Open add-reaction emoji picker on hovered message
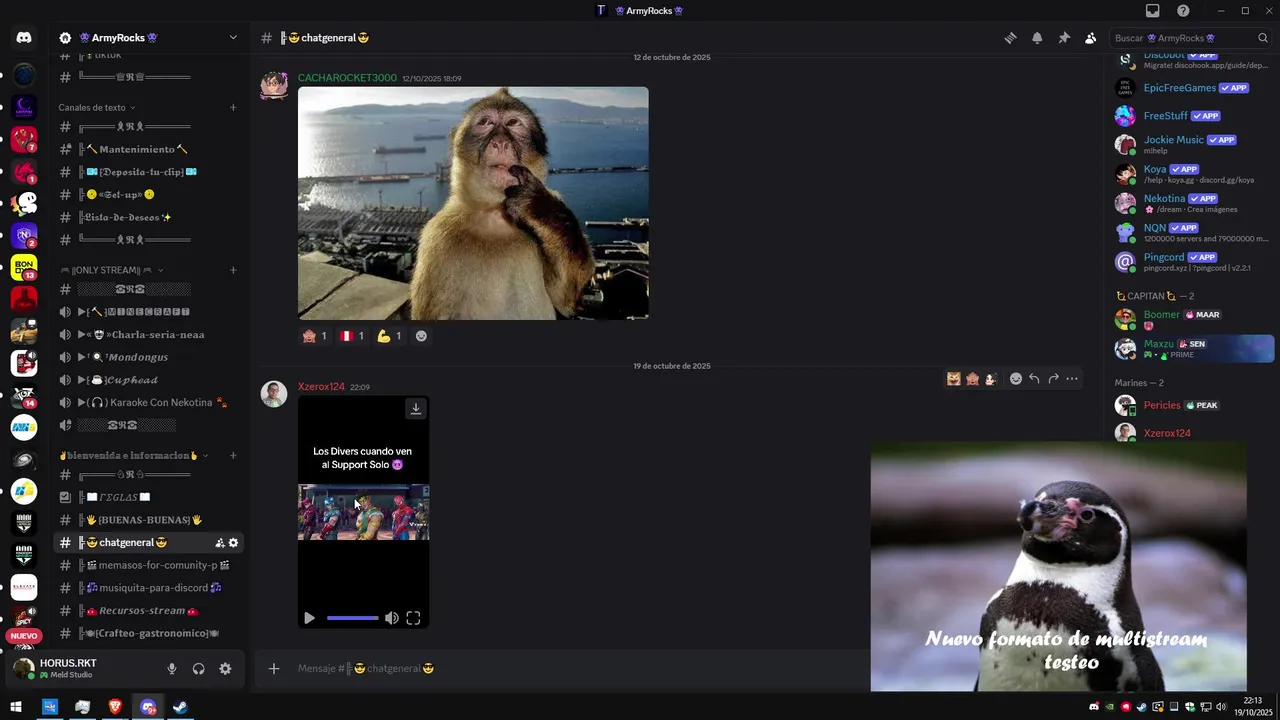This screenshot has height=720, width=1280. pos(1016,379)
